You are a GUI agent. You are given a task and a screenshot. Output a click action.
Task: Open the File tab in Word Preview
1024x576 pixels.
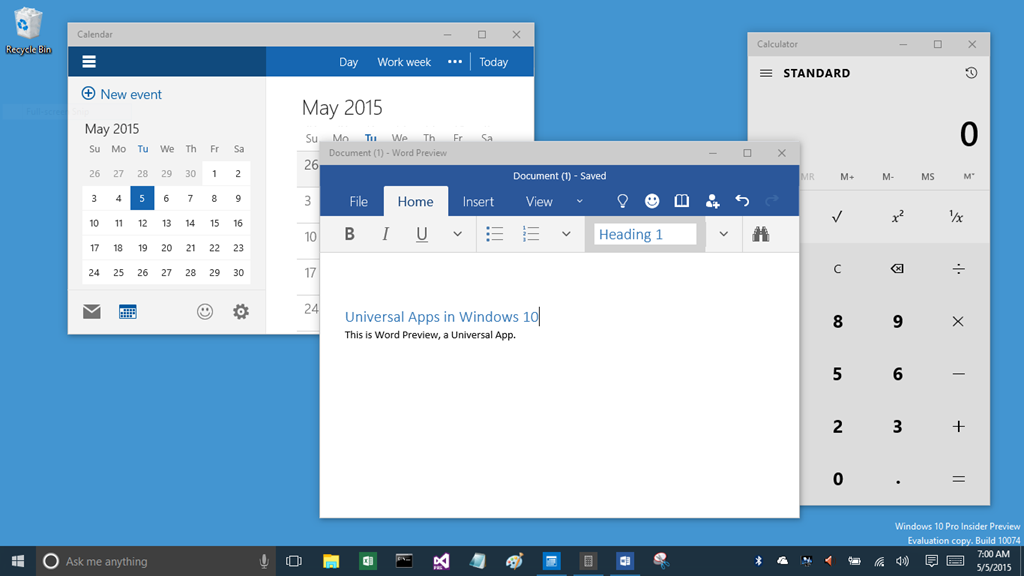[x=359, y=202]
